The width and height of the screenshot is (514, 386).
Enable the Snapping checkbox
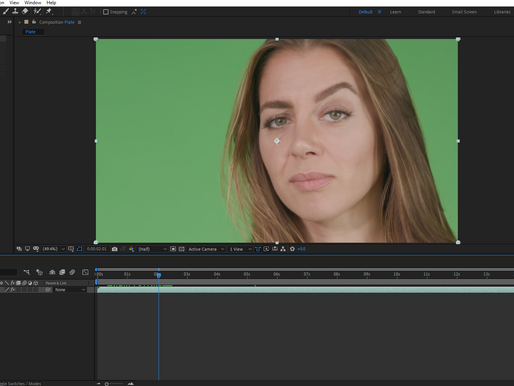pos(106,12)
